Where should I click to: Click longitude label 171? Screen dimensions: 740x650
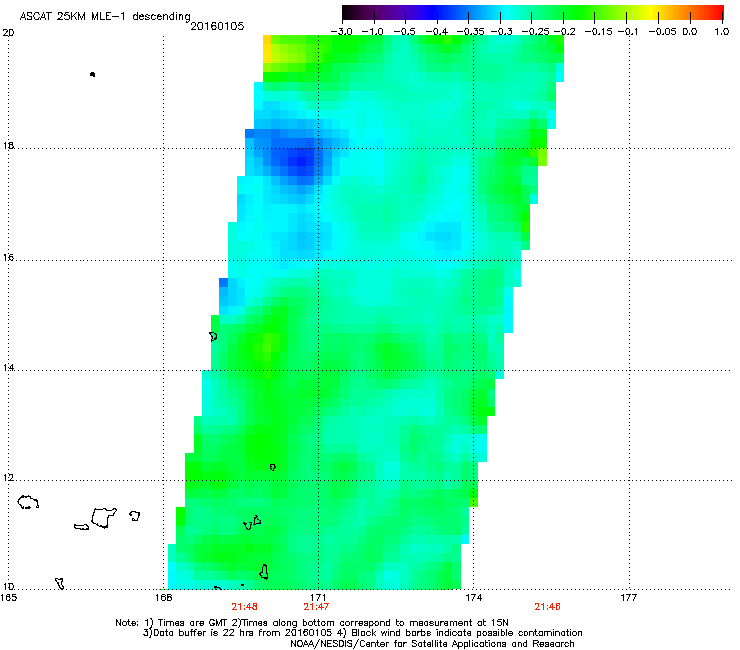[318, 598]
